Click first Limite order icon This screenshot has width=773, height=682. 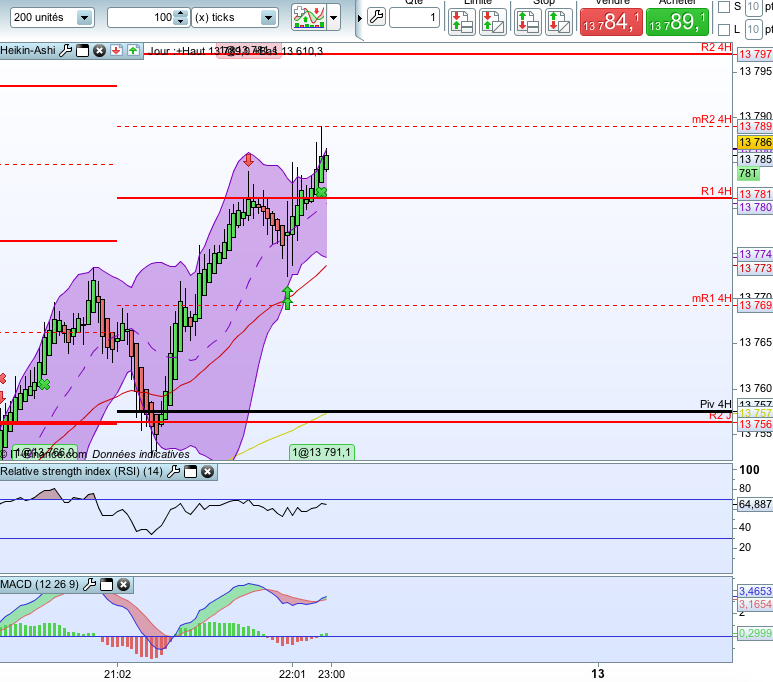[461, 22]
